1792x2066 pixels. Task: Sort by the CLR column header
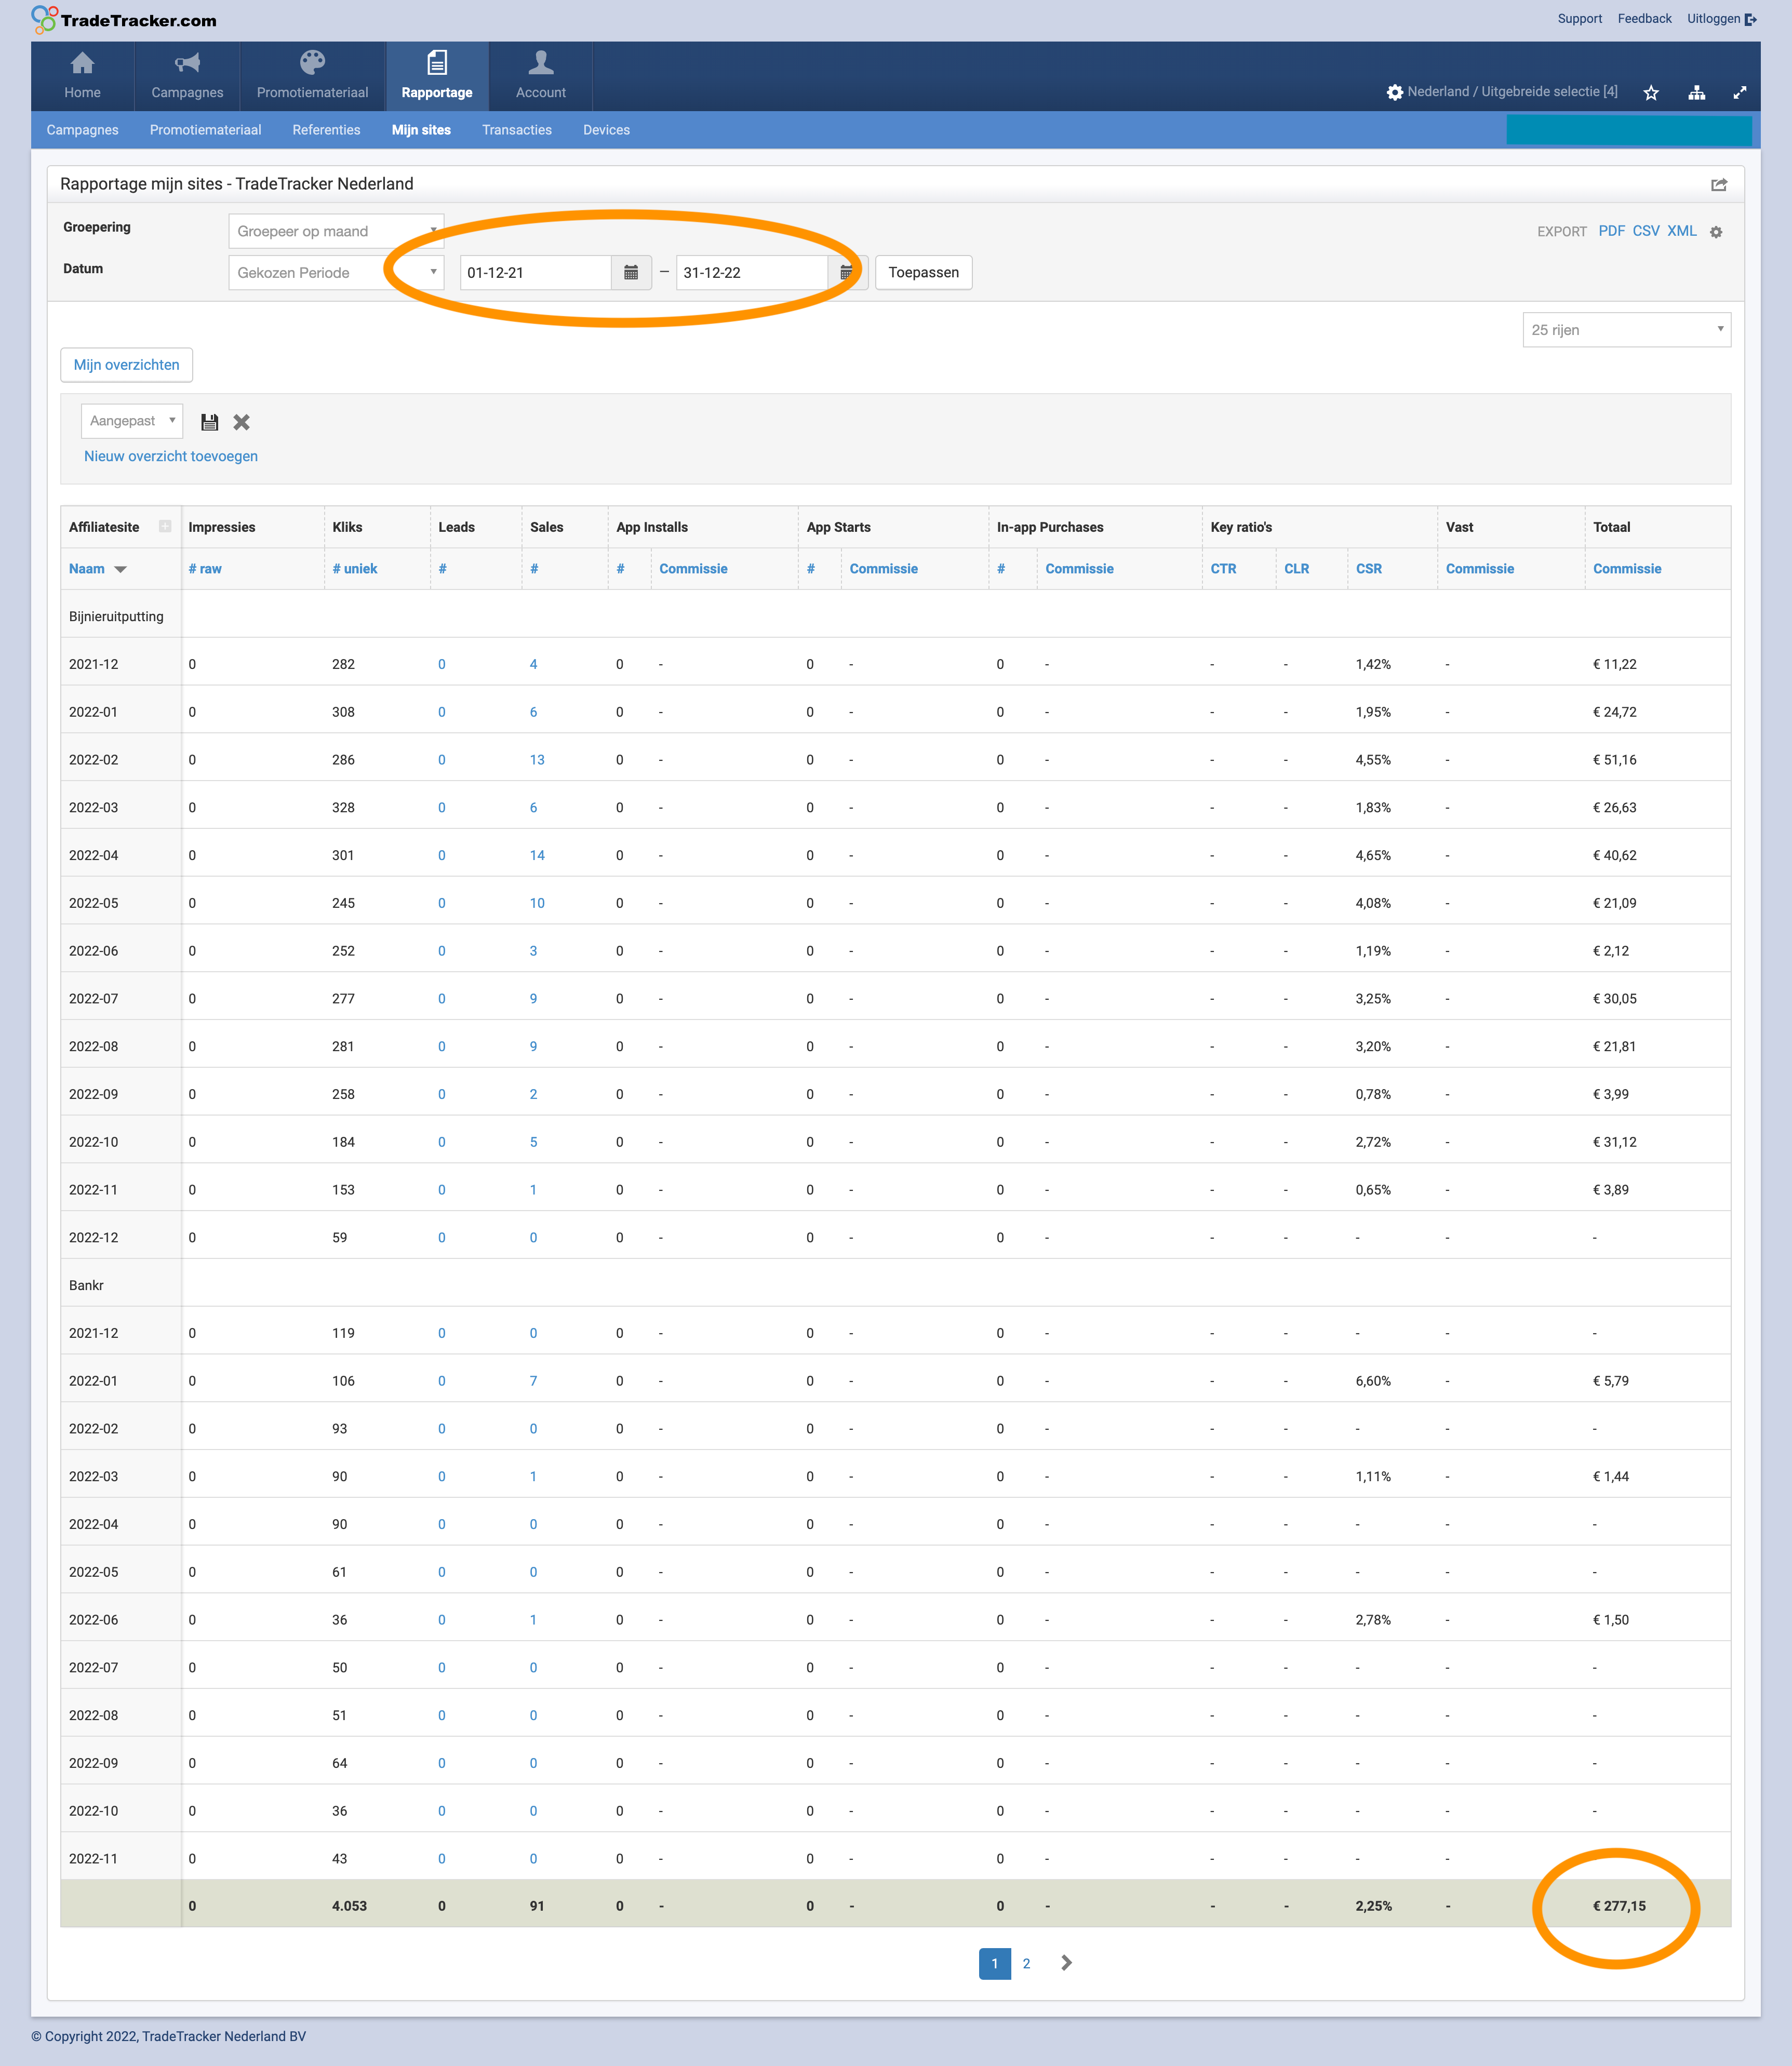pyautogui.click(x=1296, y=569)
